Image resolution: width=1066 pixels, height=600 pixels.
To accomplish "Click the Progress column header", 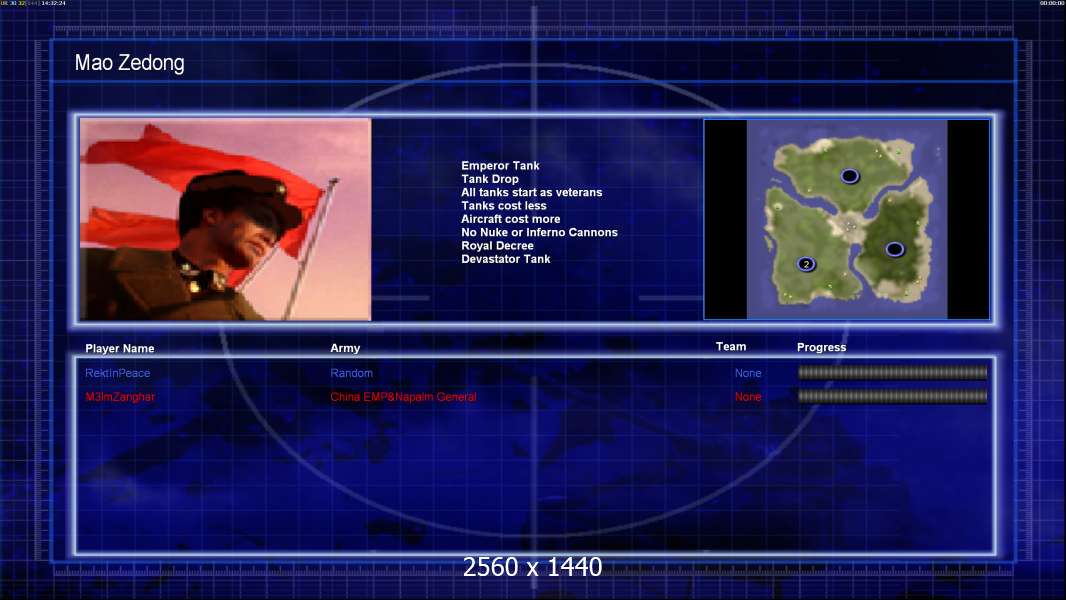I will (821, 347).
